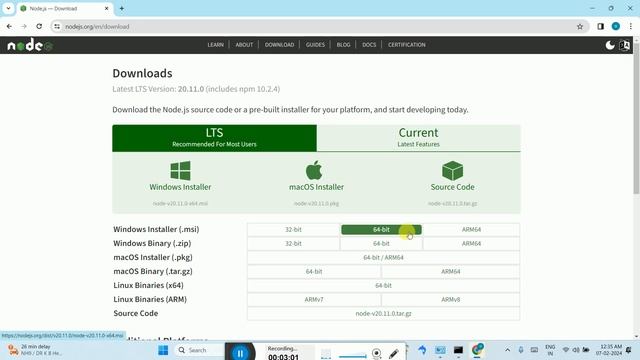Click the Windows Installer logo icon
This screenshot has width=640, height=360.
[x=180, y=171]
